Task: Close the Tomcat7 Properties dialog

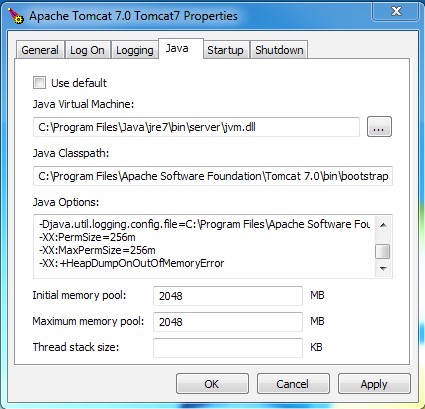Action: pos(396,11)
